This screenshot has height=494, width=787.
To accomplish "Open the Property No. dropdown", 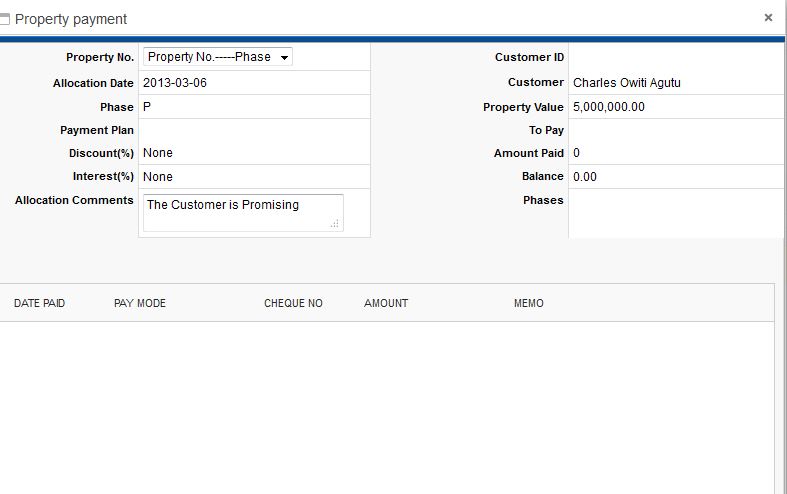I will [x=218, y=57].
